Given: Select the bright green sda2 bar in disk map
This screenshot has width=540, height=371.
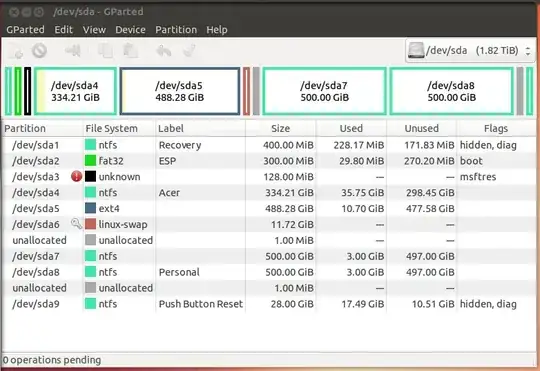Looking at the screenshot, I should 18,91.
